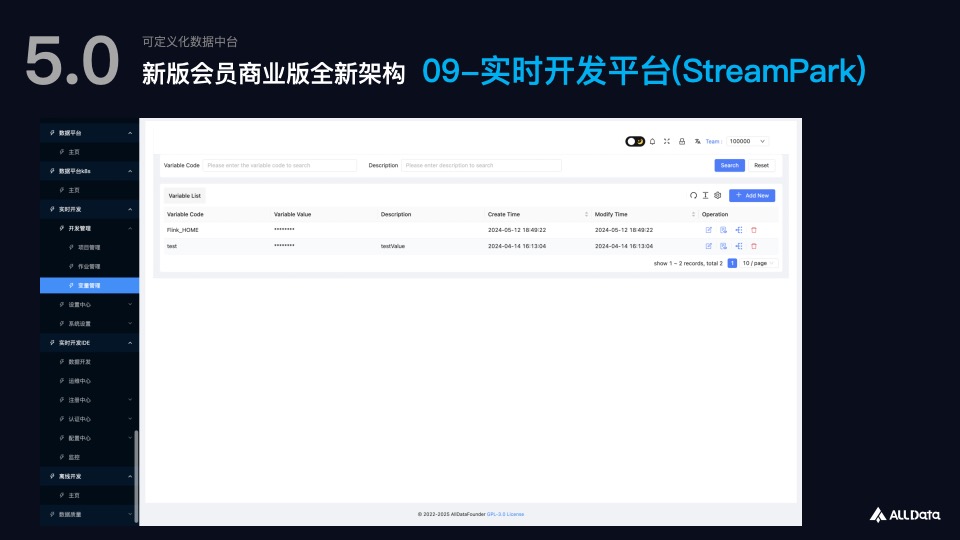The height and width of the screenshot is (540, 960).
Task: Open 监控 in the sidebar
Action: [x=89, y=457]
